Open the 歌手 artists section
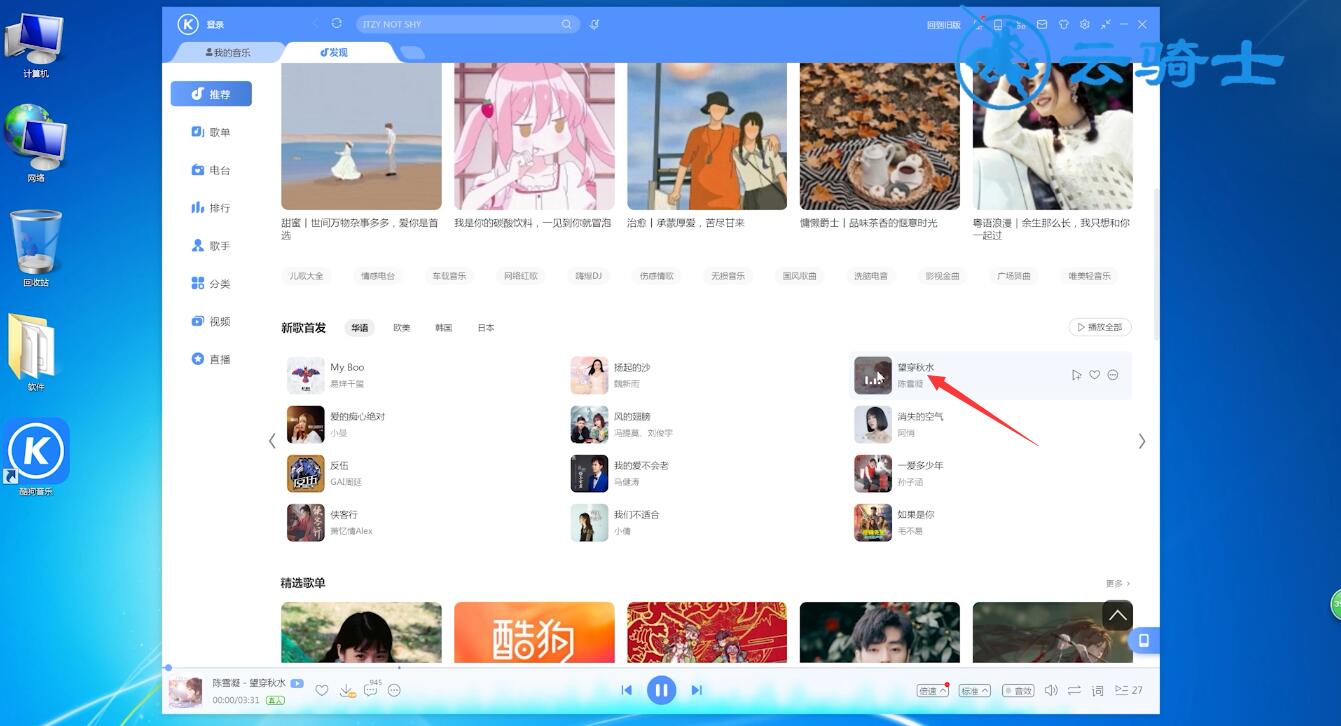Viewport: 1341px width, 726px height. pos(211,246)
